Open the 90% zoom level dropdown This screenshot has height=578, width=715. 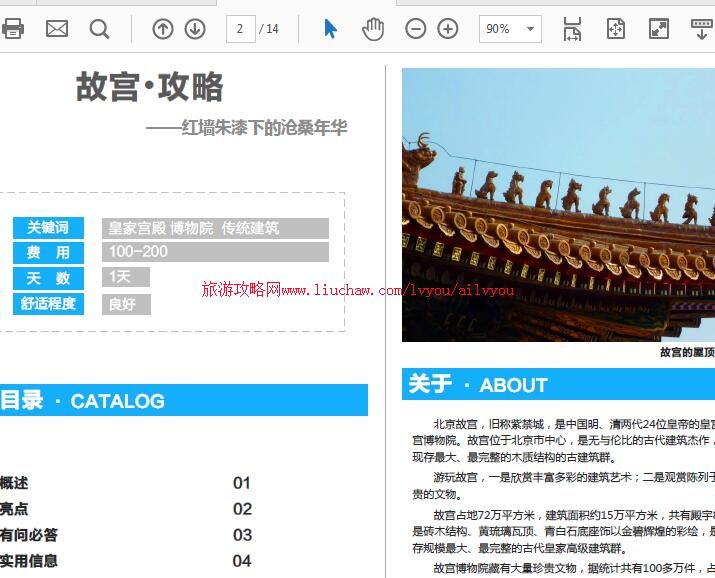(510, 29)
